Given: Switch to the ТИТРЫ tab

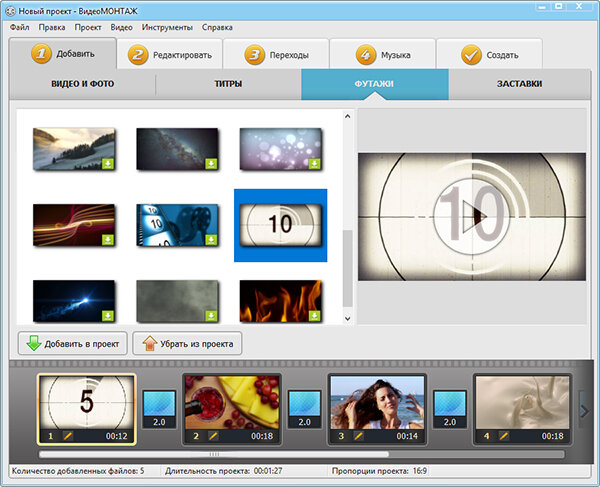Looking at the screenshot, I should click(x=228, y=84).
